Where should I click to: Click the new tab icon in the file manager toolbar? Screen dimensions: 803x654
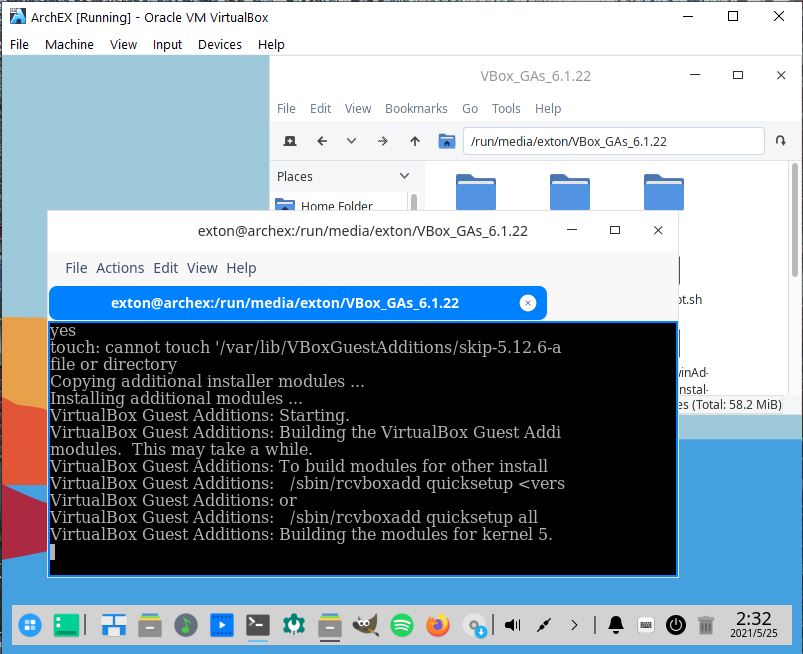(x=290, y=141)
